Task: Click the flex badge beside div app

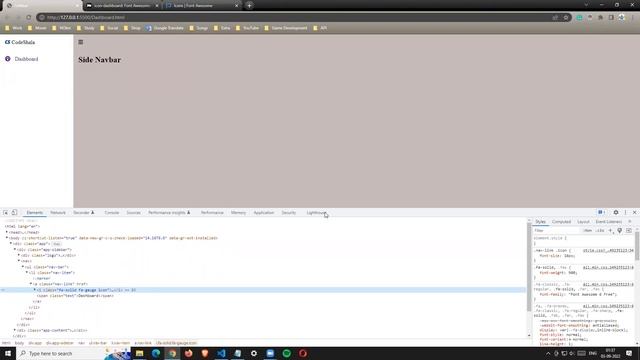Action: pos(57,244)
